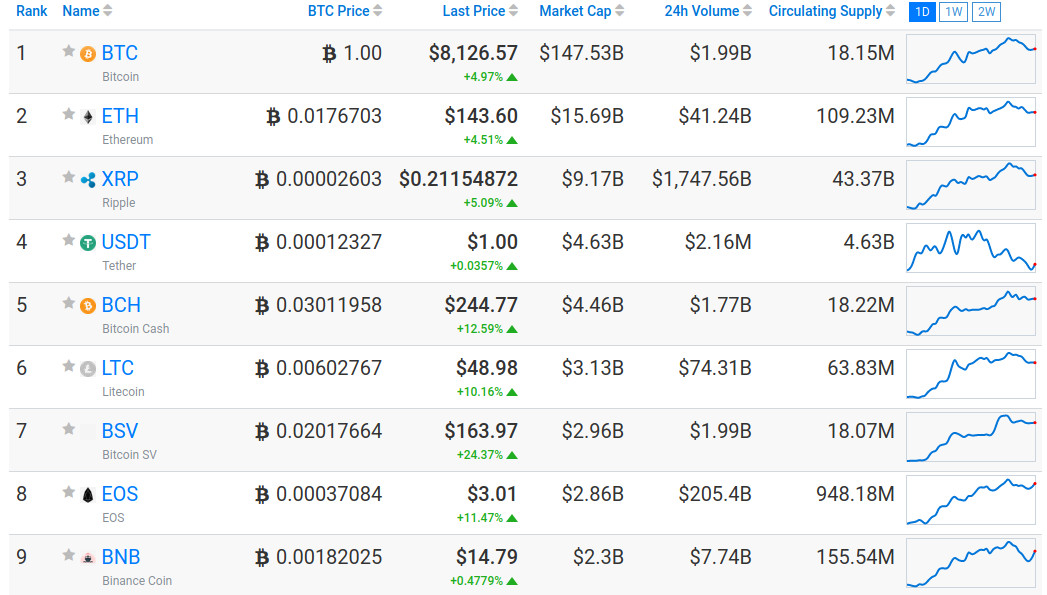Open the LTC coin link
The height and width of the screenshot is (595, 1047).
pos(118,368)
